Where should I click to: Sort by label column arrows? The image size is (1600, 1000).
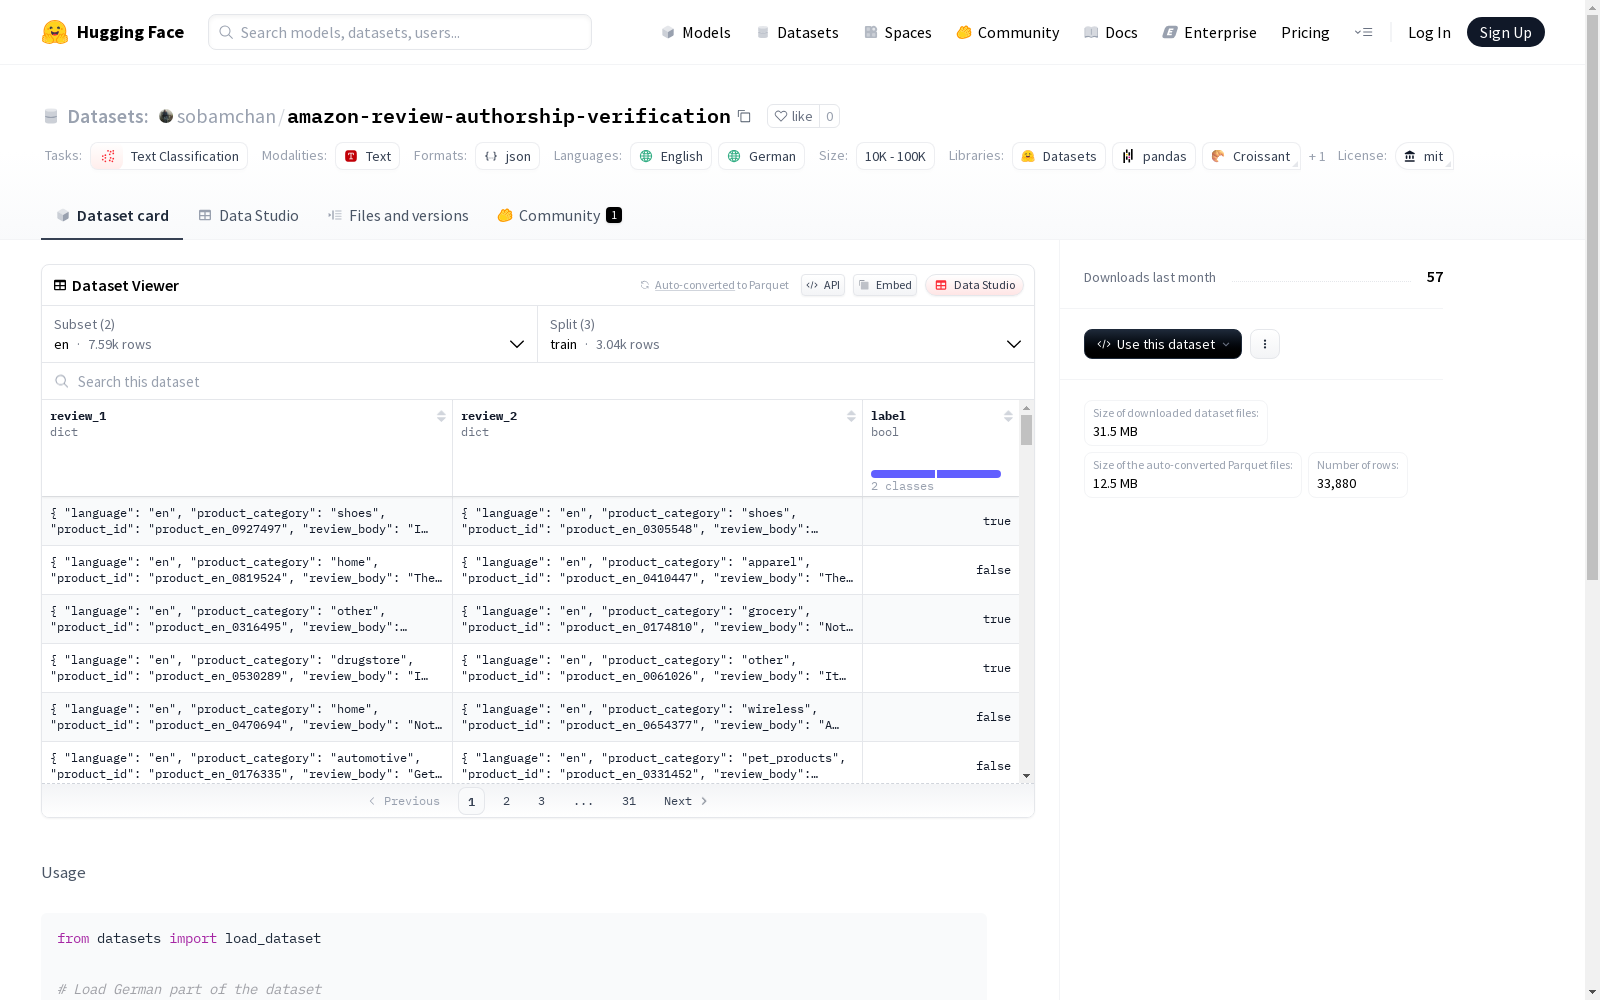(x=1008, y=416)
